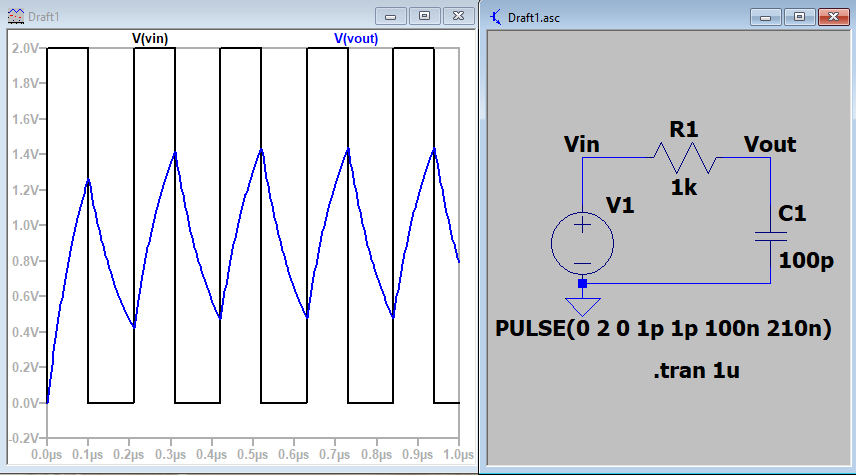Close the Draft1.asc schematic window
Screen dimensions: 856x475
(831, 16)
